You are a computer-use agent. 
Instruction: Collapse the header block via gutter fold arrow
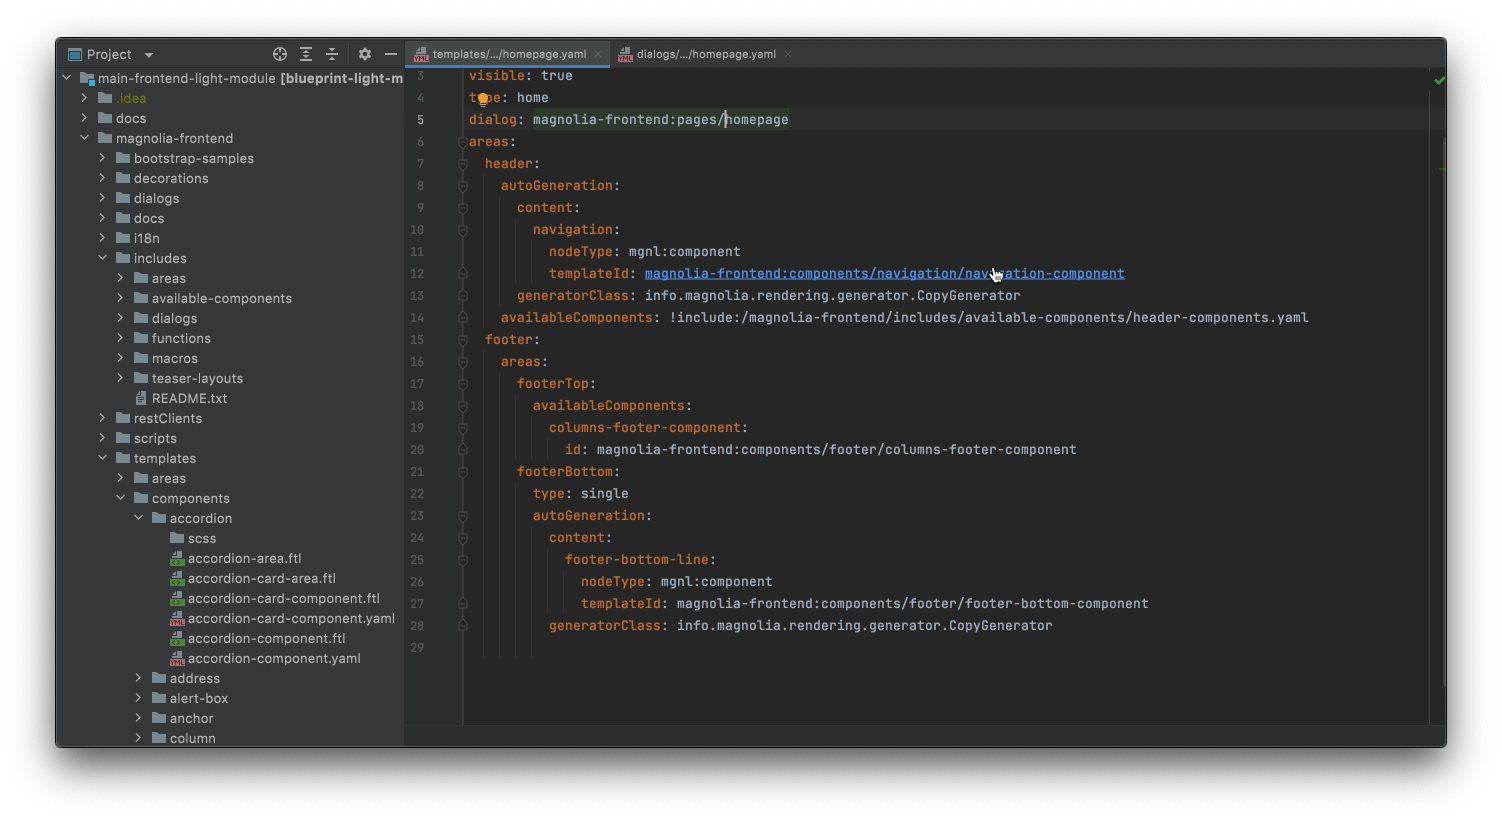click(x=462, y=163)
